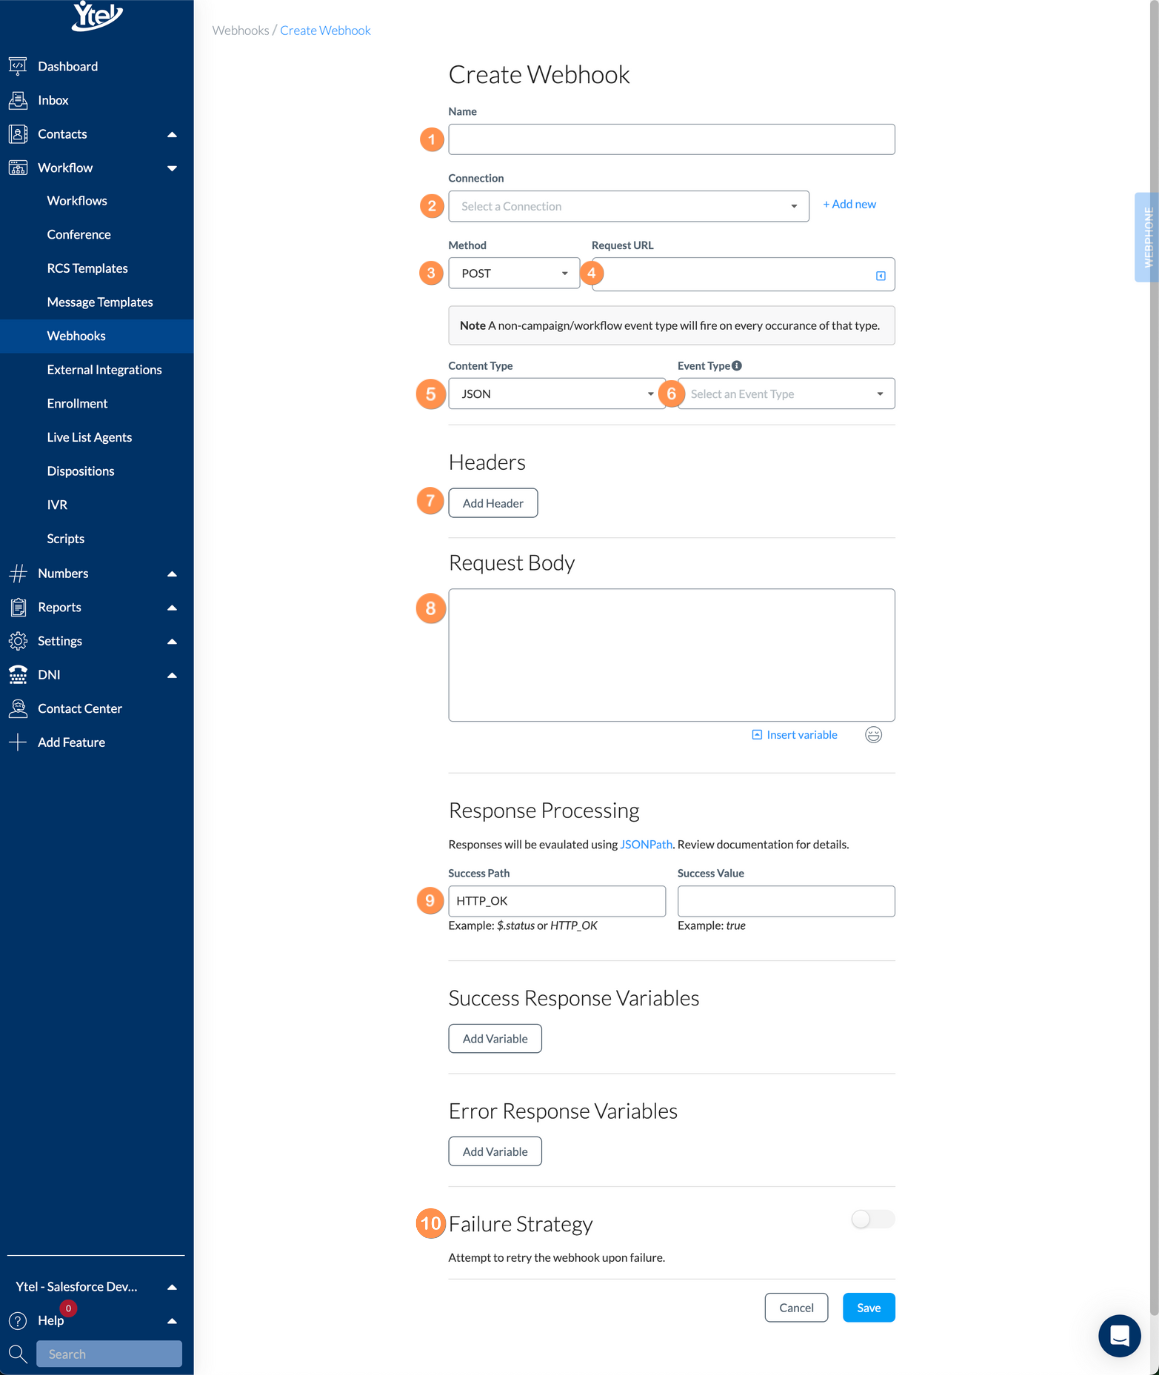Click the DNI phone icon
This screenshot has height=1375, width=1159.
tap(18, 675)
